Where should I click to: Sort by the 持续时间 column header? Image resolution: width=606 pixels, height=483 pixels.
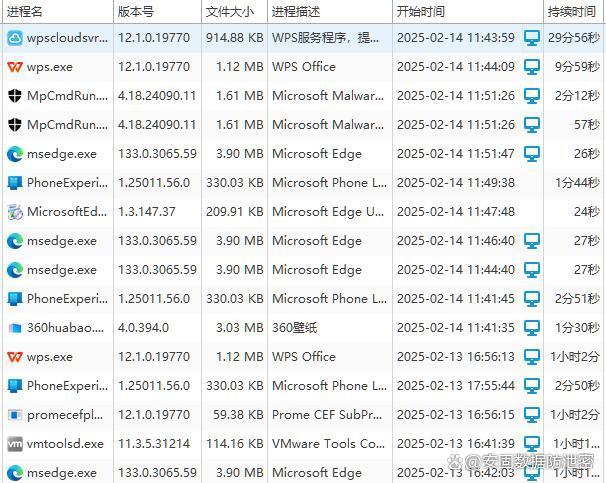571,12
